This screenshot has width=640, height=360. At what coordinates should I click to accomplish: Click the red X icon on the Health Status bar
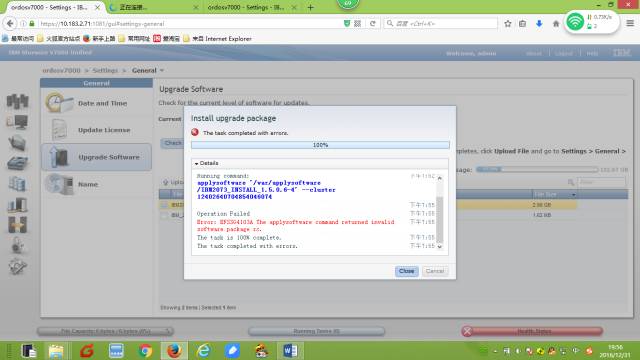coord(468,331)
